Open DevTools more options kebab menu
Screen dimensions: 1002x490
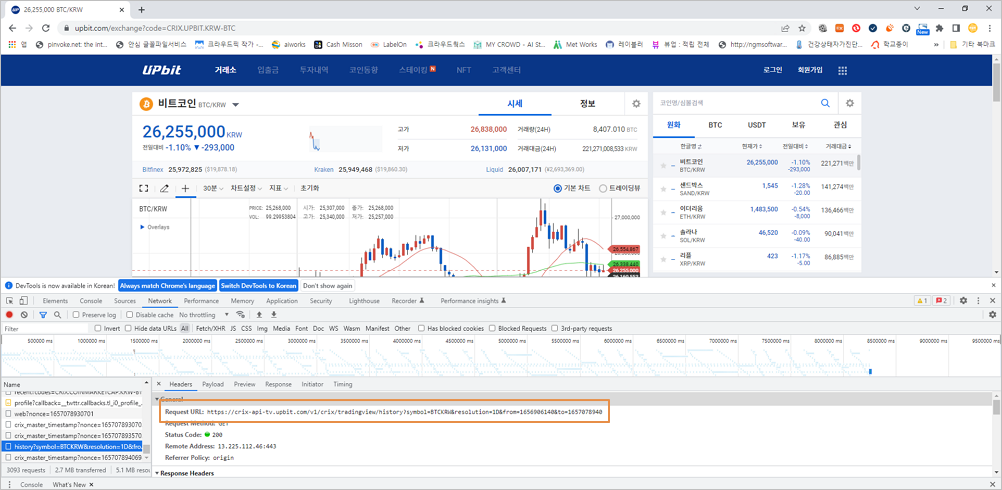(978, 301)
